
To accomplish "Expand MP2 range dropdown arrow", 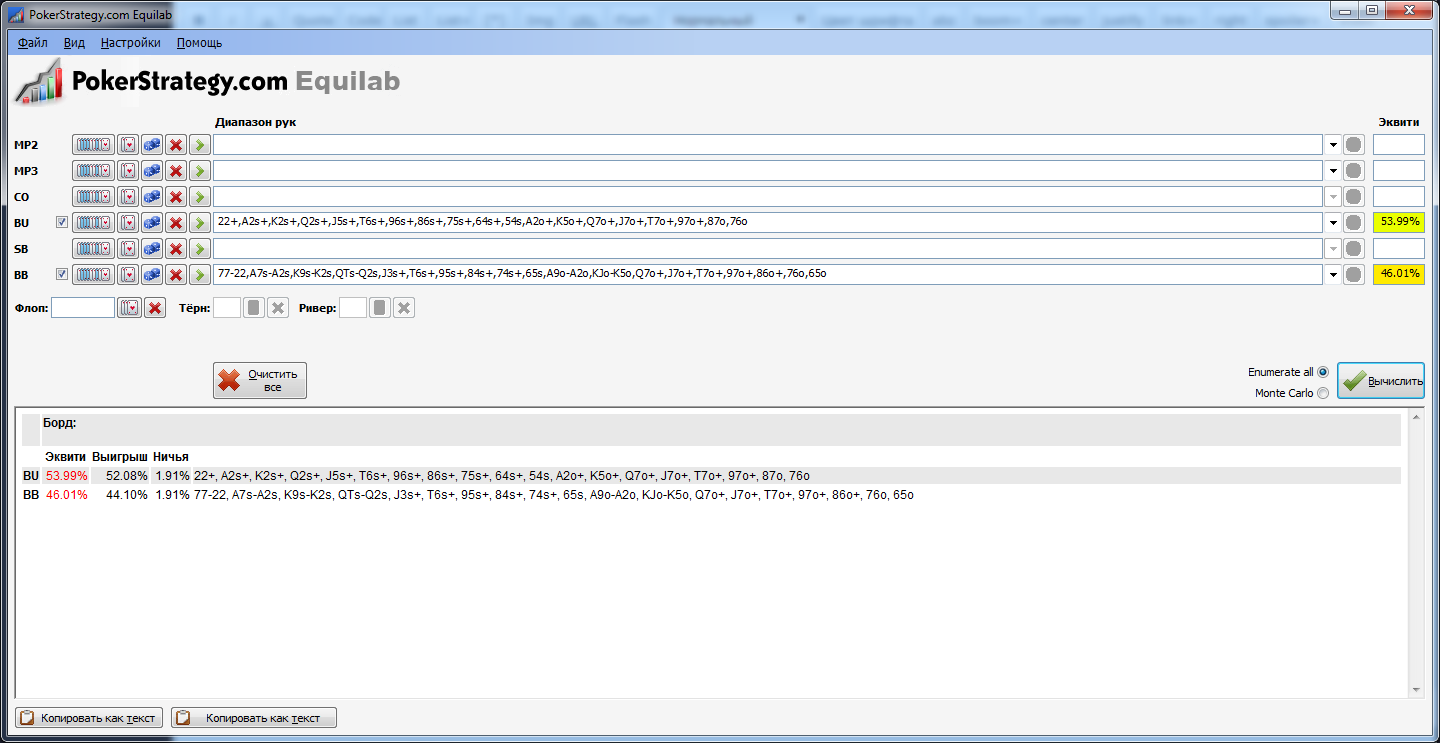I will click(x=1332, y=145).
